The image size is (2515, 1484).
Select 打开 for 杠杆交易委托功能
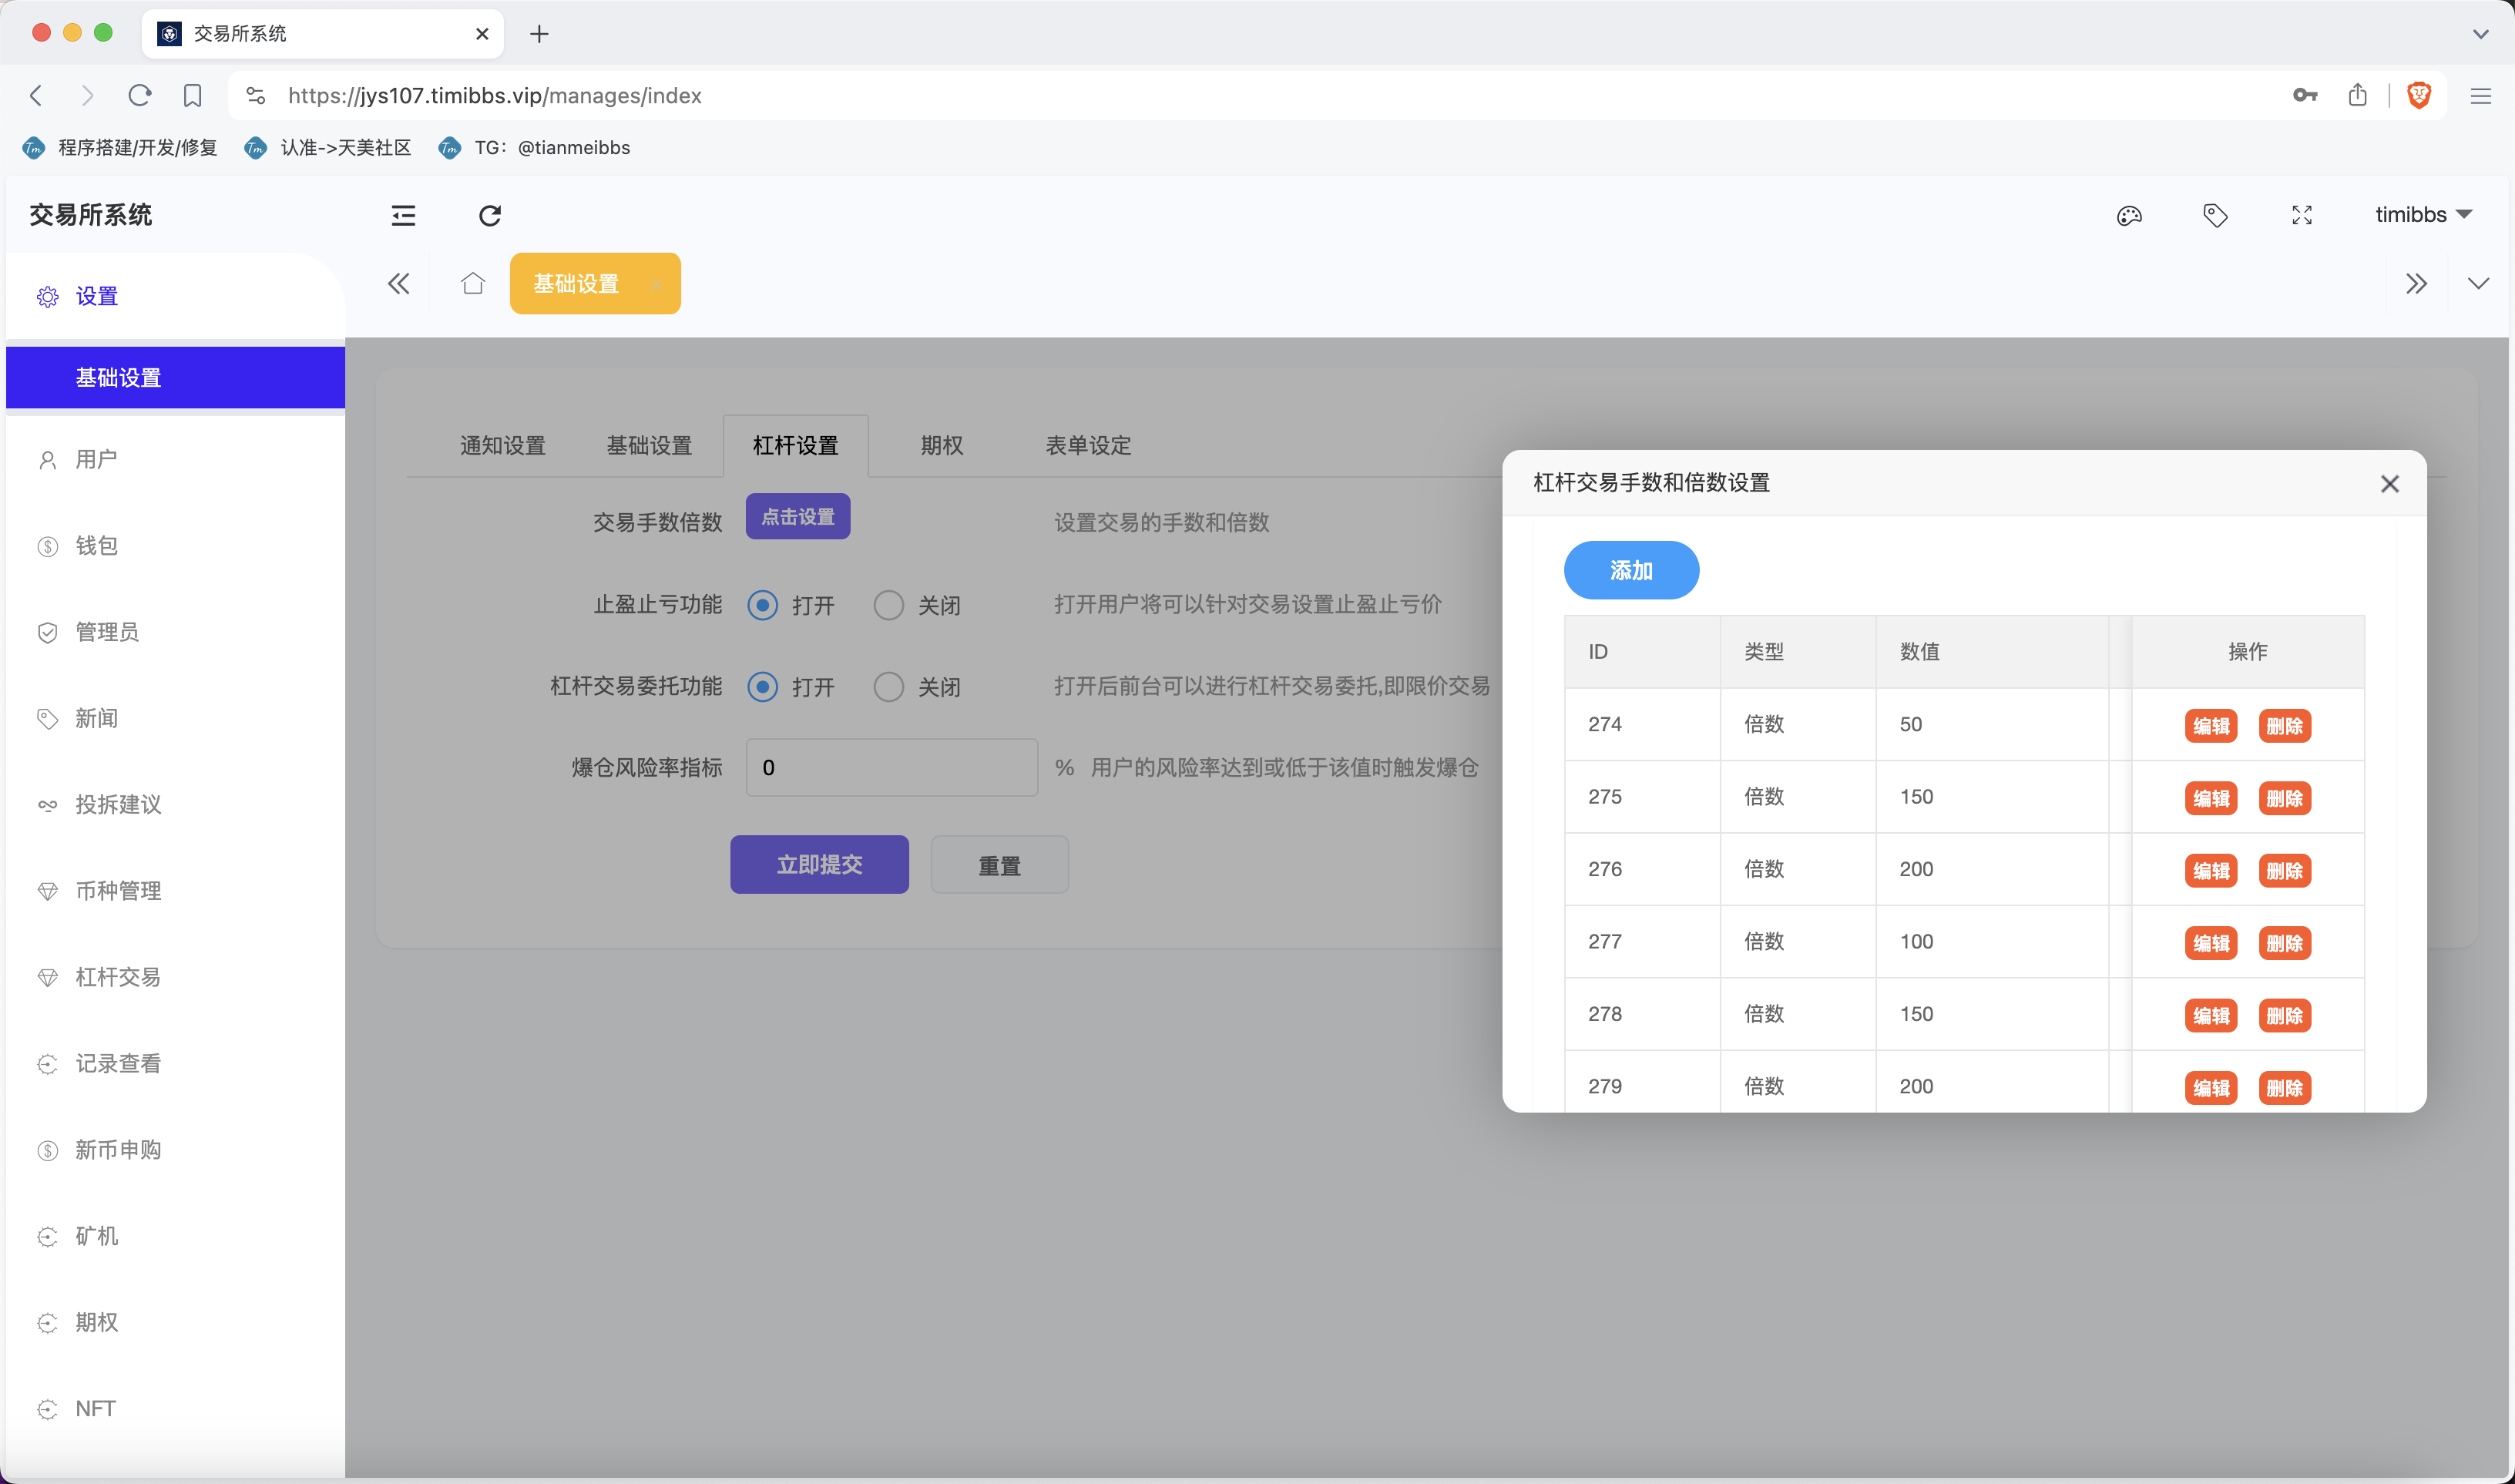coord(763,687)
